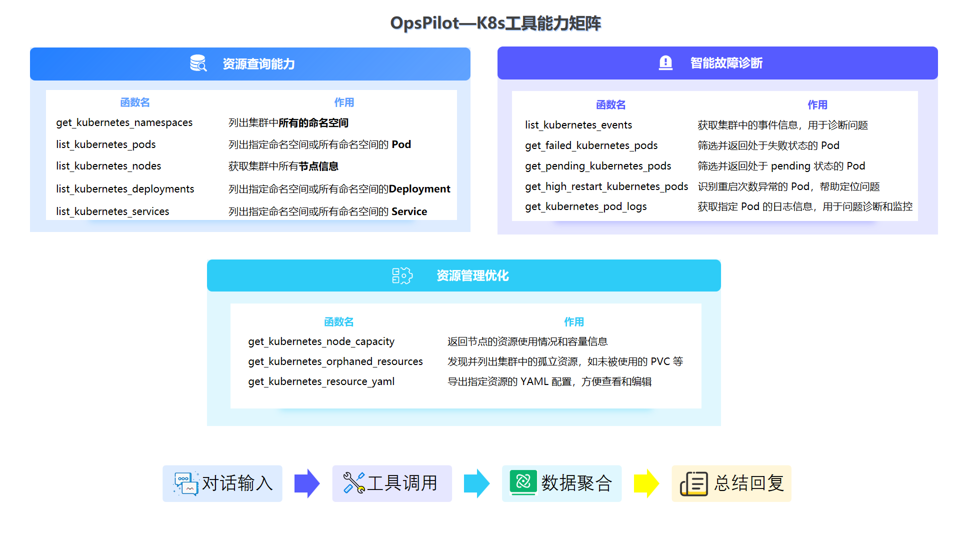Screen dimensions: 960x540
Task: Click description 获取集群中所有节点信息
Action: tap(283, 166)
